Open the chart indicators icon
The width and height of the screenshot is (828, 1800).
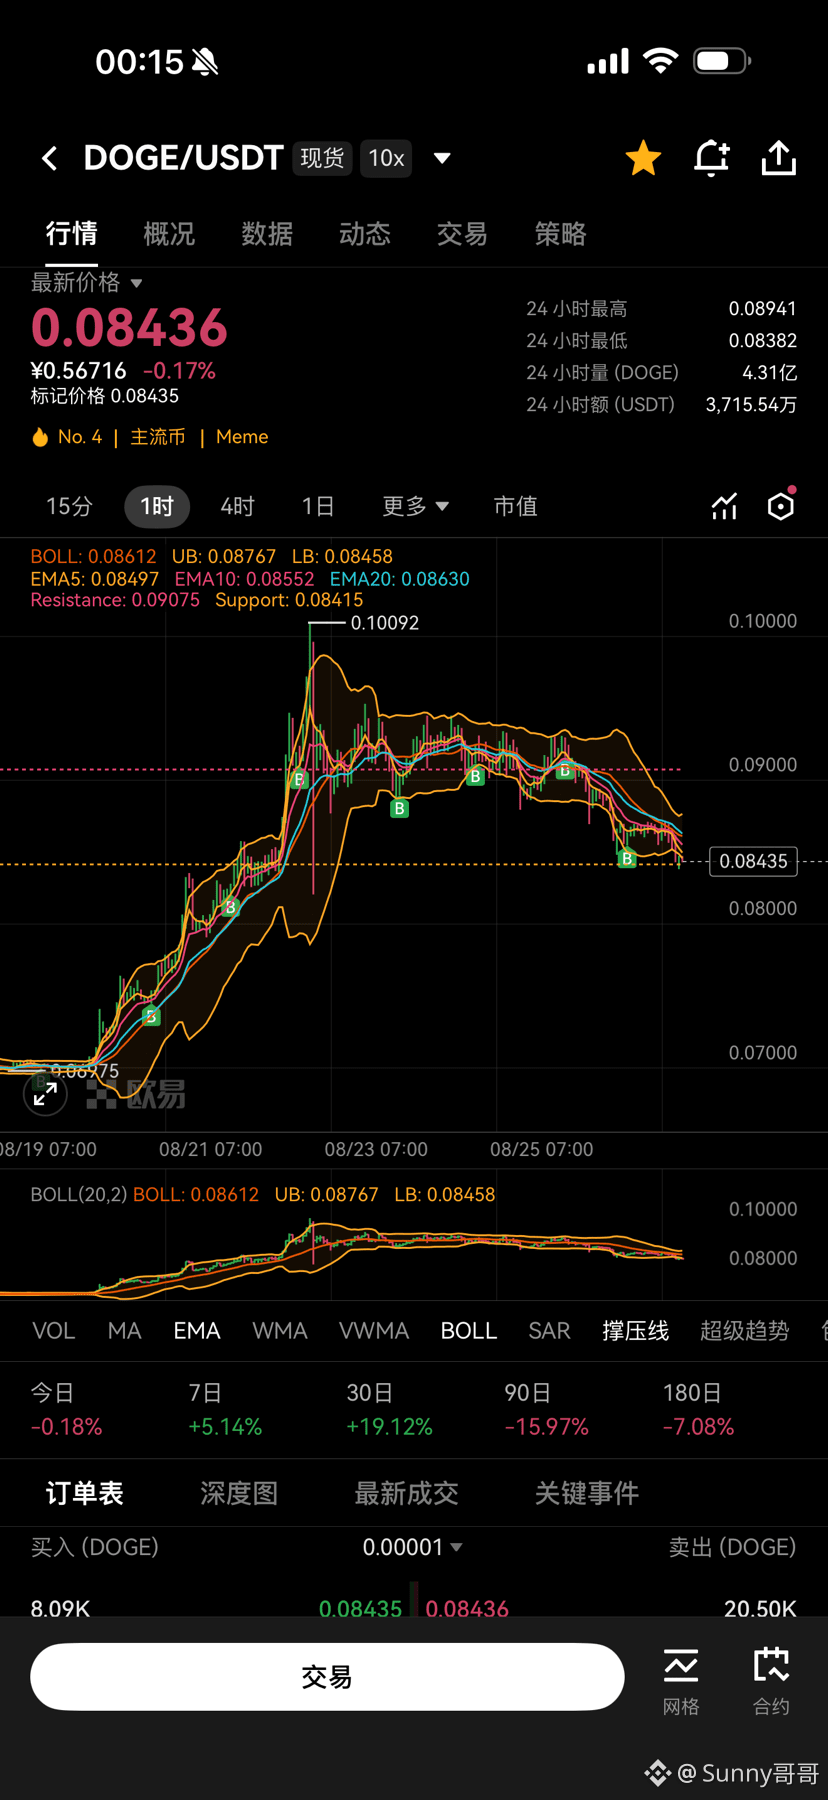pos(724,507)
